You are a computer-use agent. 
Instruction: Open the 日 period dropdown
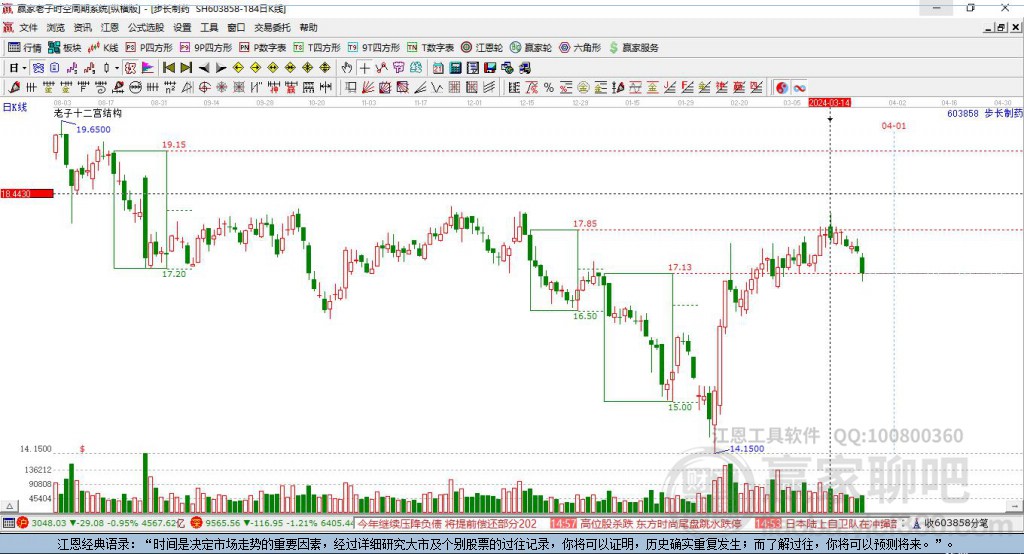tap(18, 68)
